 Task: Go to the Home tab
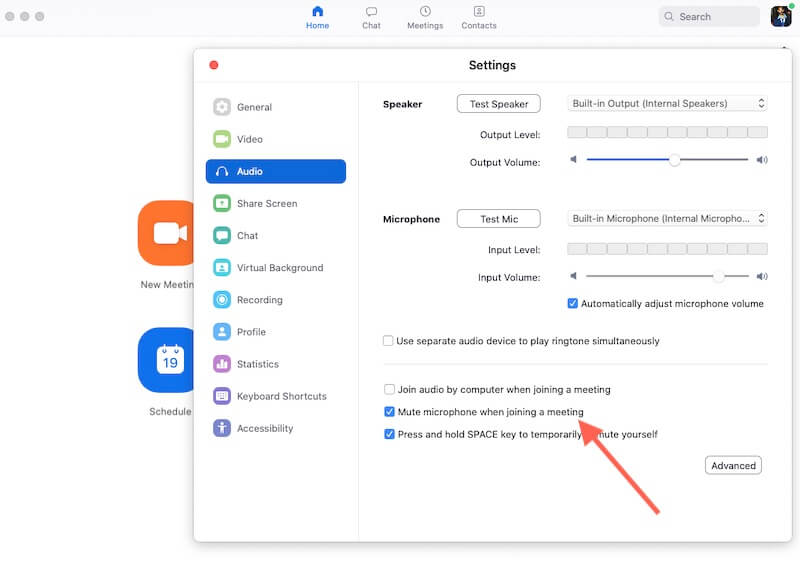point(317,17)
